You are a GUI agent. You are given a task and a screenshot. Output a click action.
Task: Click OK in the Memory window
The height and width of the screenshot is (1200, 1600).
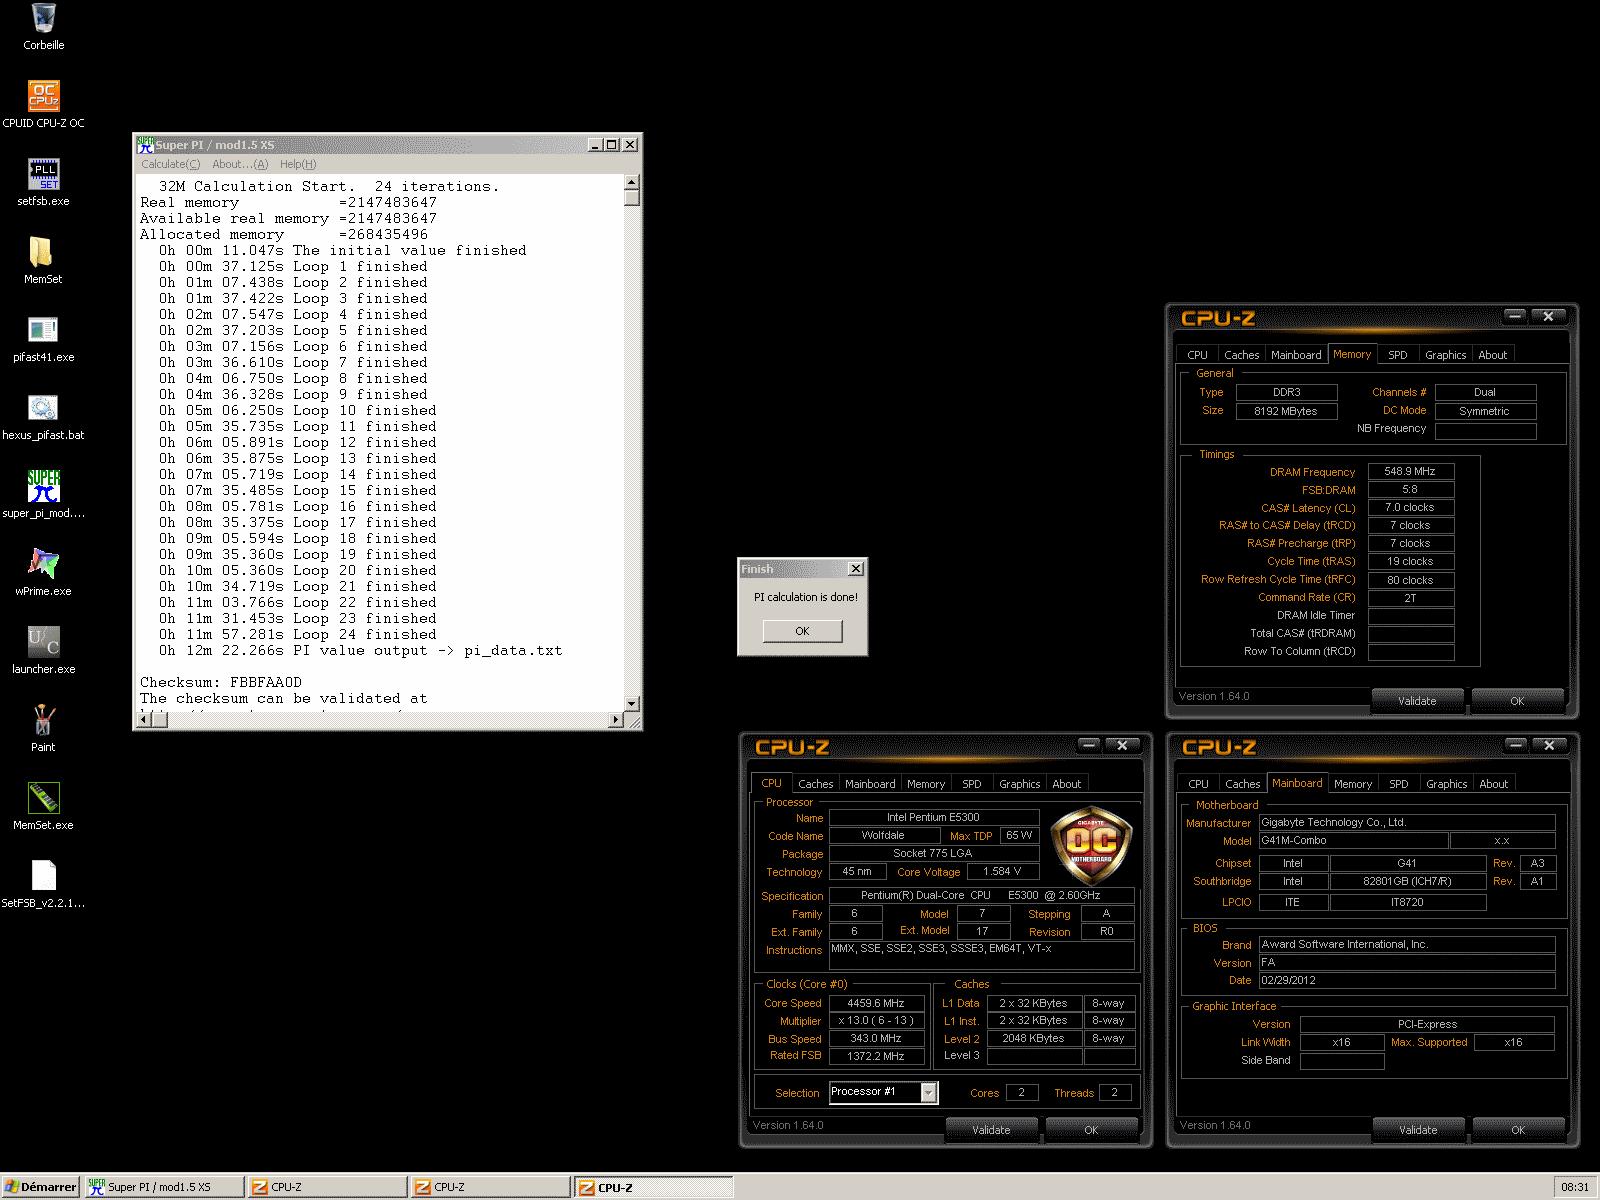point(1517,701)
